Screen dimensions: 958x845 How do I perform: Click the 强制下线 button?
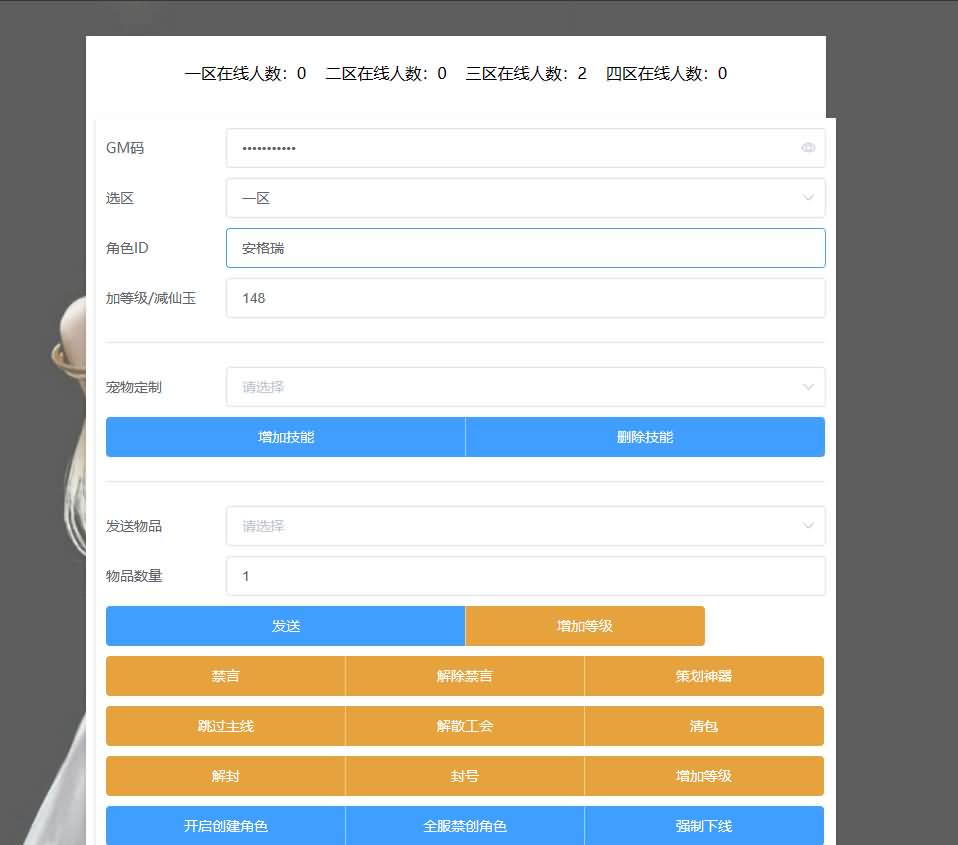pos(704,826)
